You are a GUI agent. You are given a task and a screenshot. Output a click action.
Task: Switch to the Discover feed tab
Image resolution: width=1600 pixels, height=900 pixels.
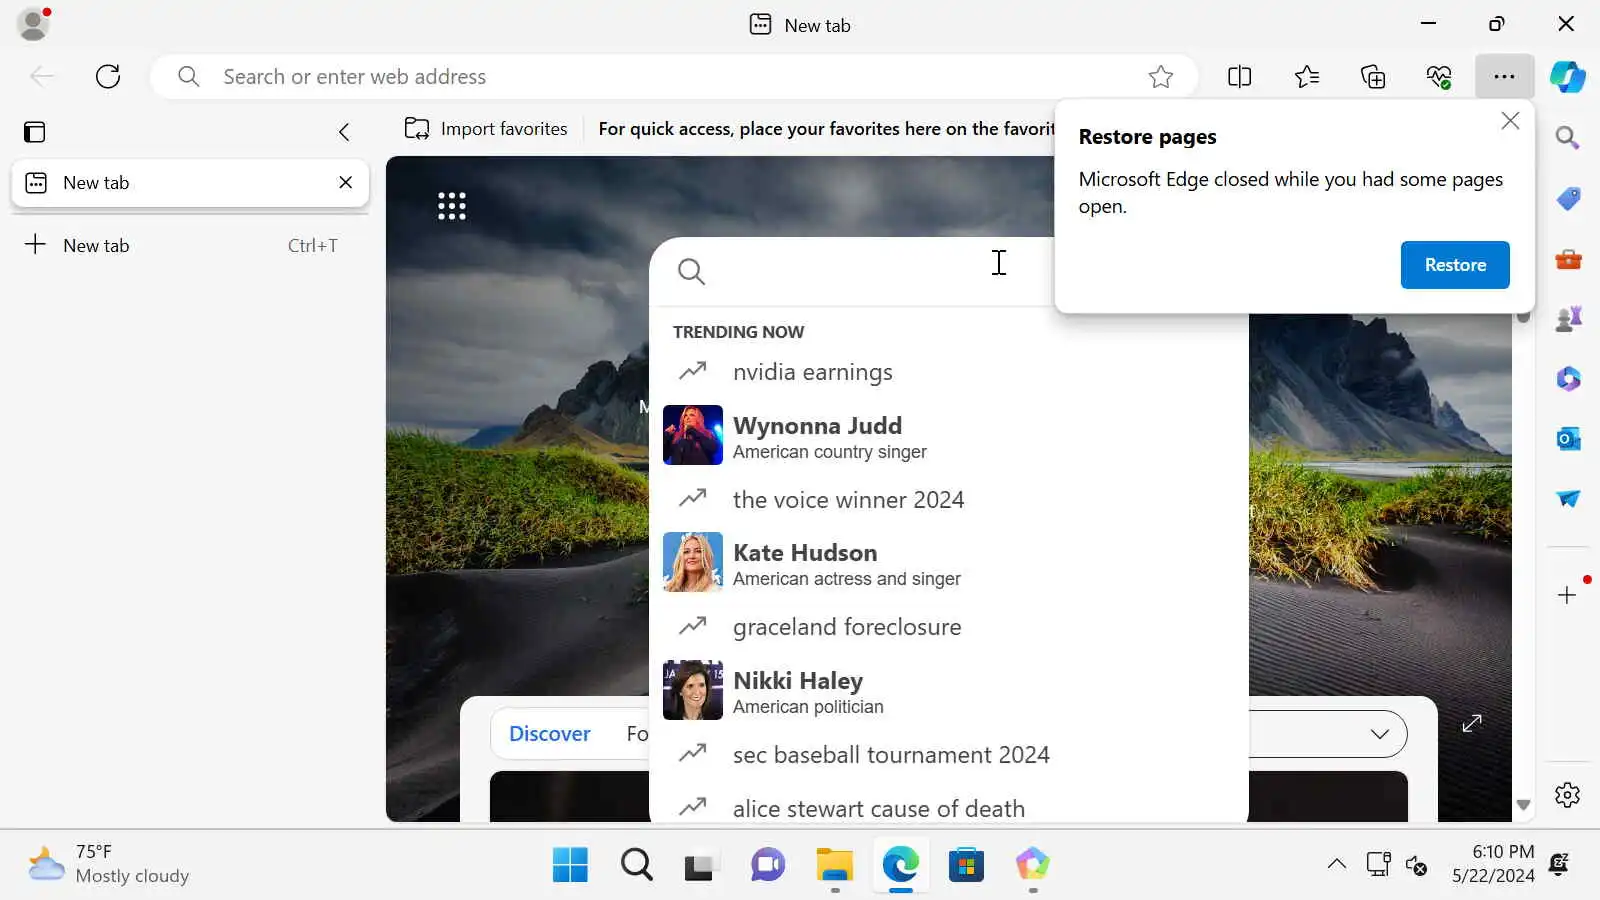click(x=550, y=734)
